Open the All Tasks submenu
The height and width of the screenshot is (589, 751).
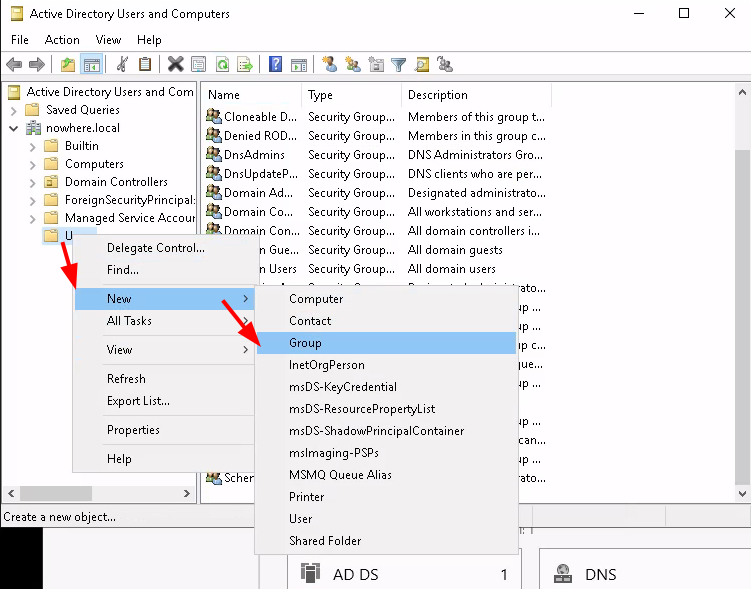164,321
